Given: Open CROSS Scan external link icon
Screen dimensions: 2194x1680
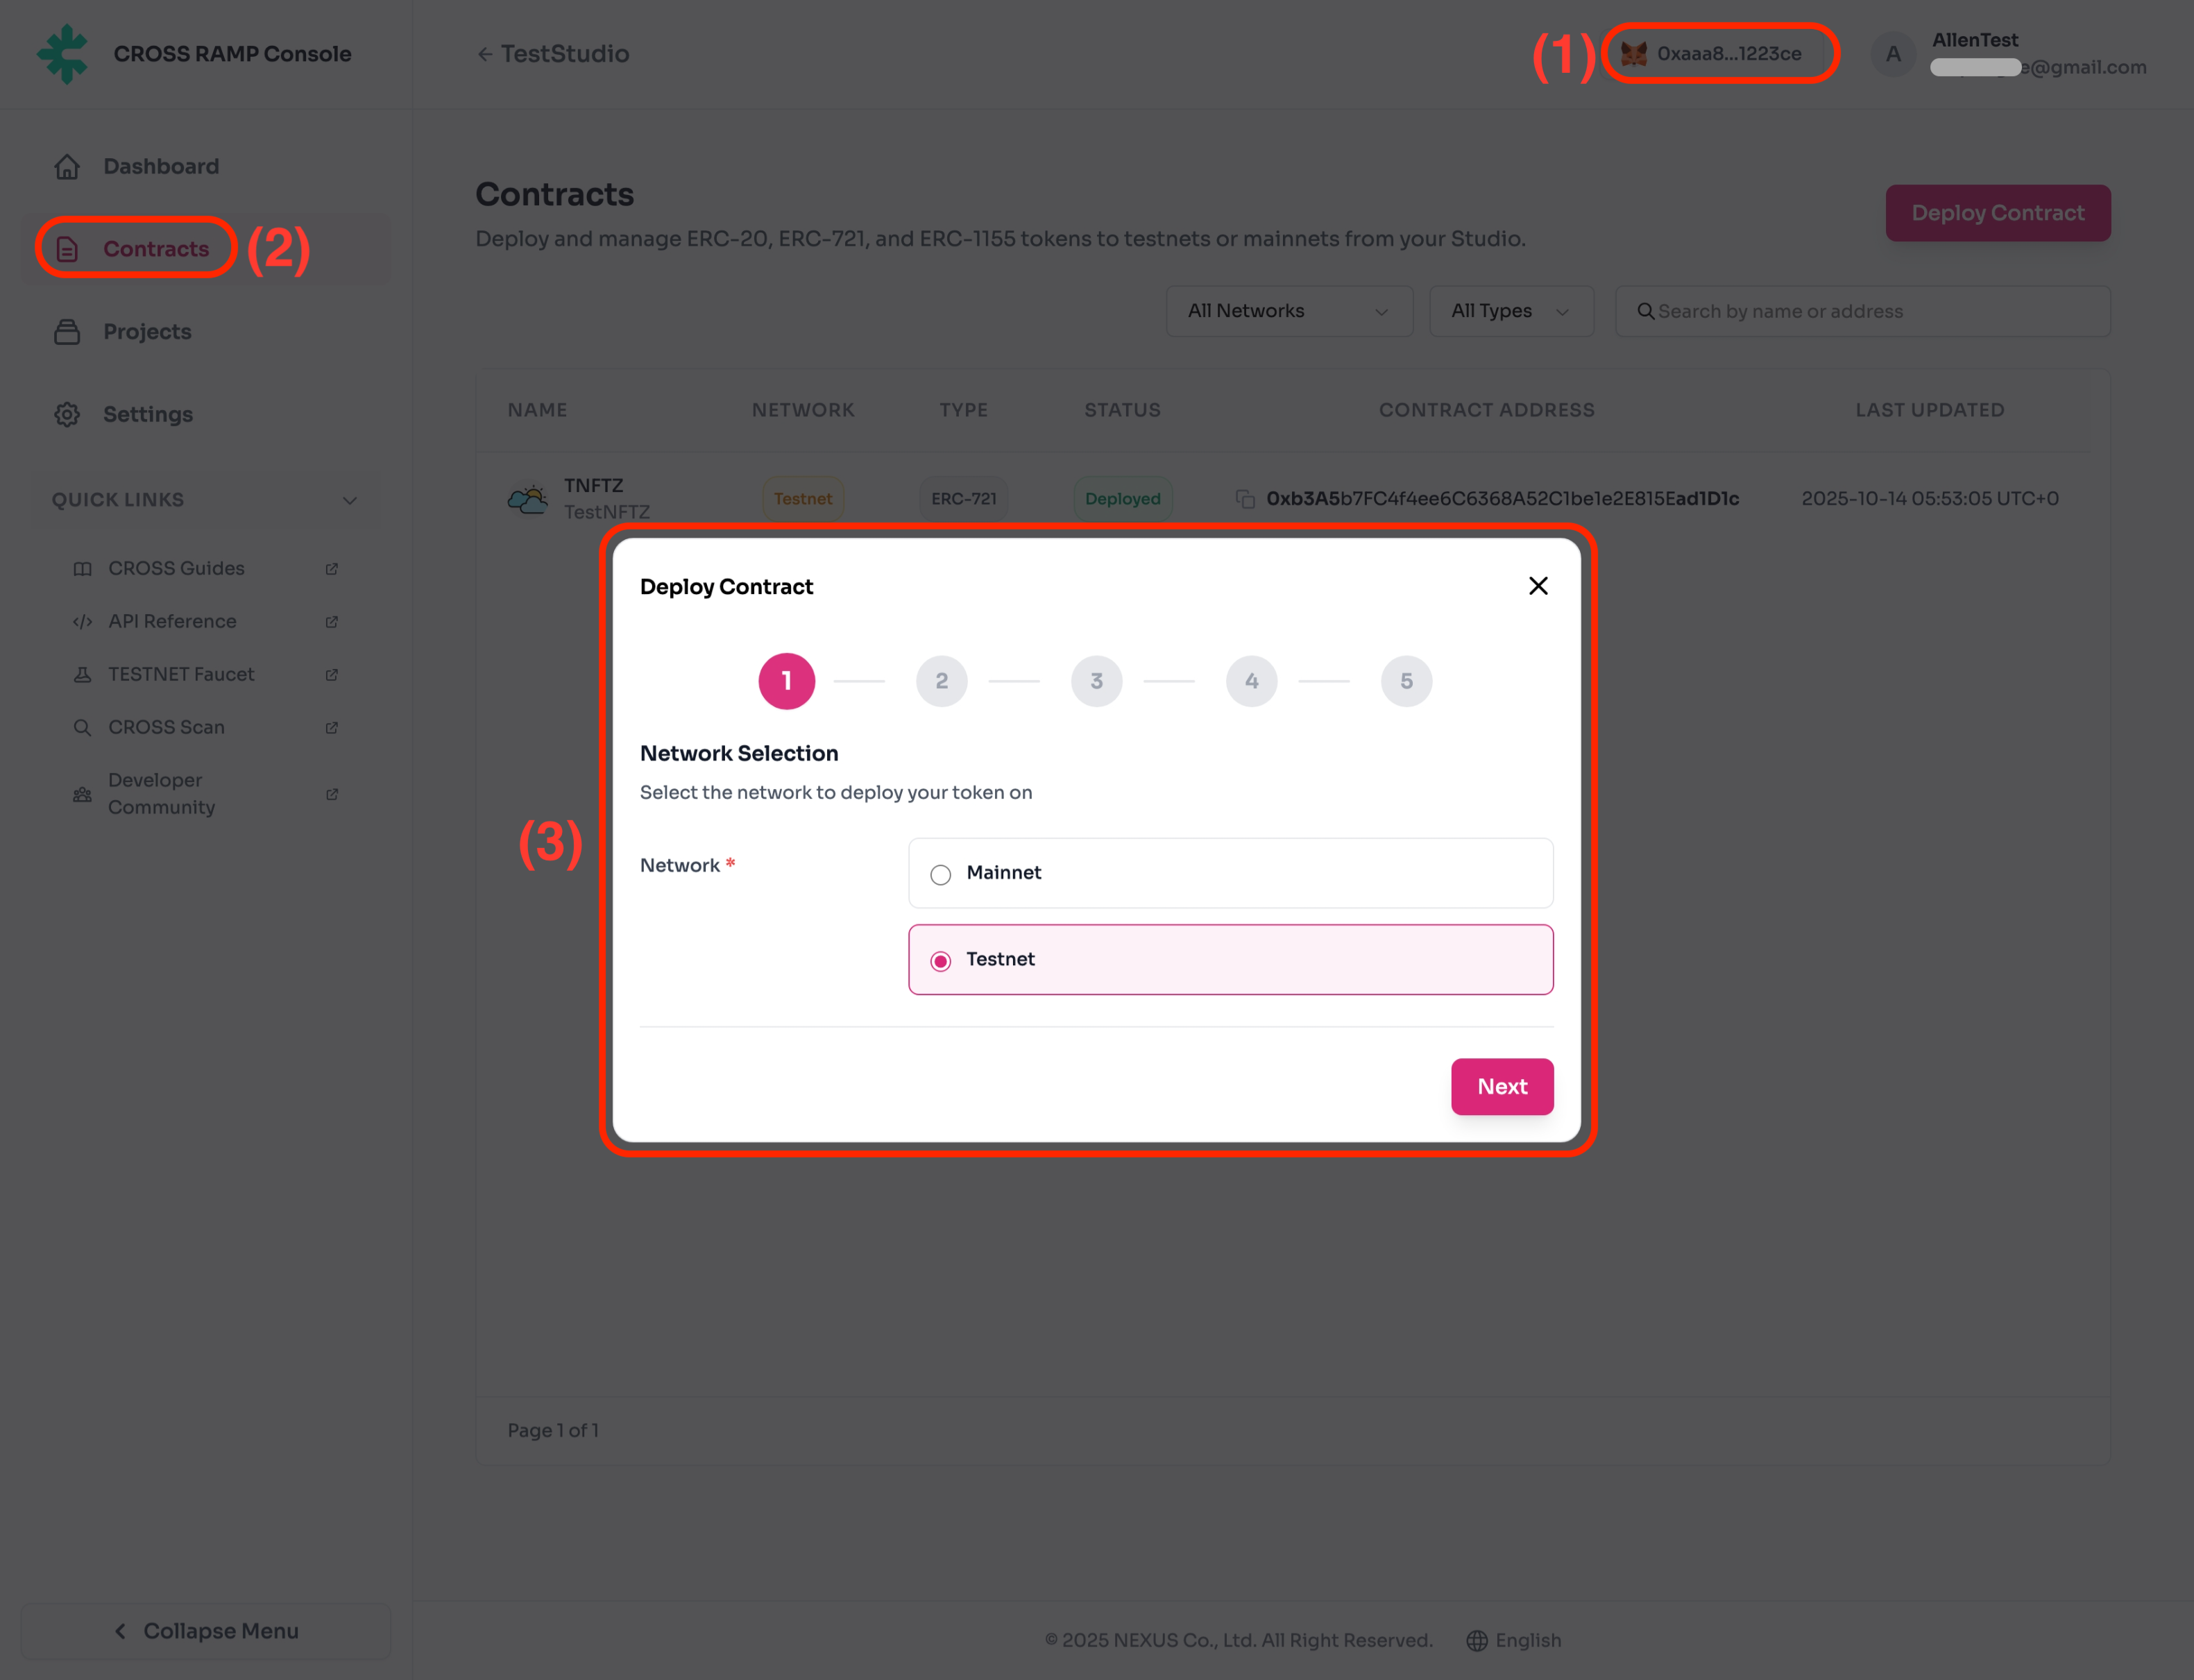Looking at the screenshot, I should pos(332,728).
